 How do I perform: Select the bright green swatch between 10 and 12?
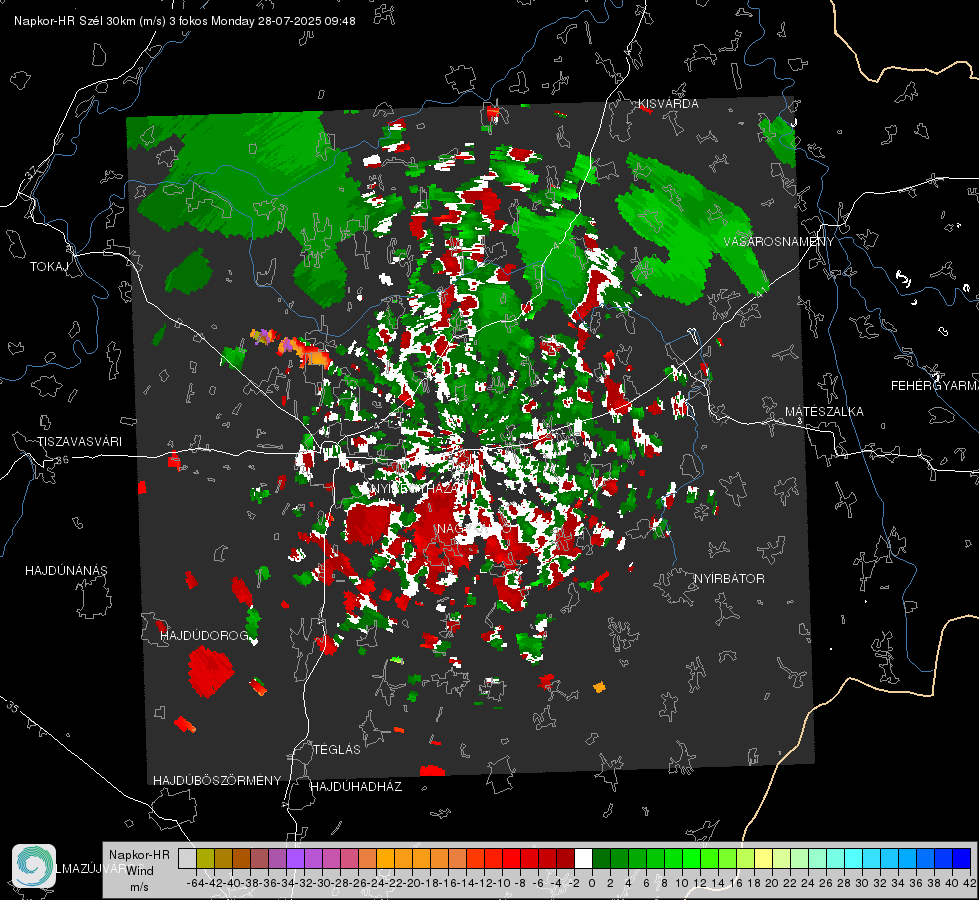pyautogui.click(x=691, y=858)
